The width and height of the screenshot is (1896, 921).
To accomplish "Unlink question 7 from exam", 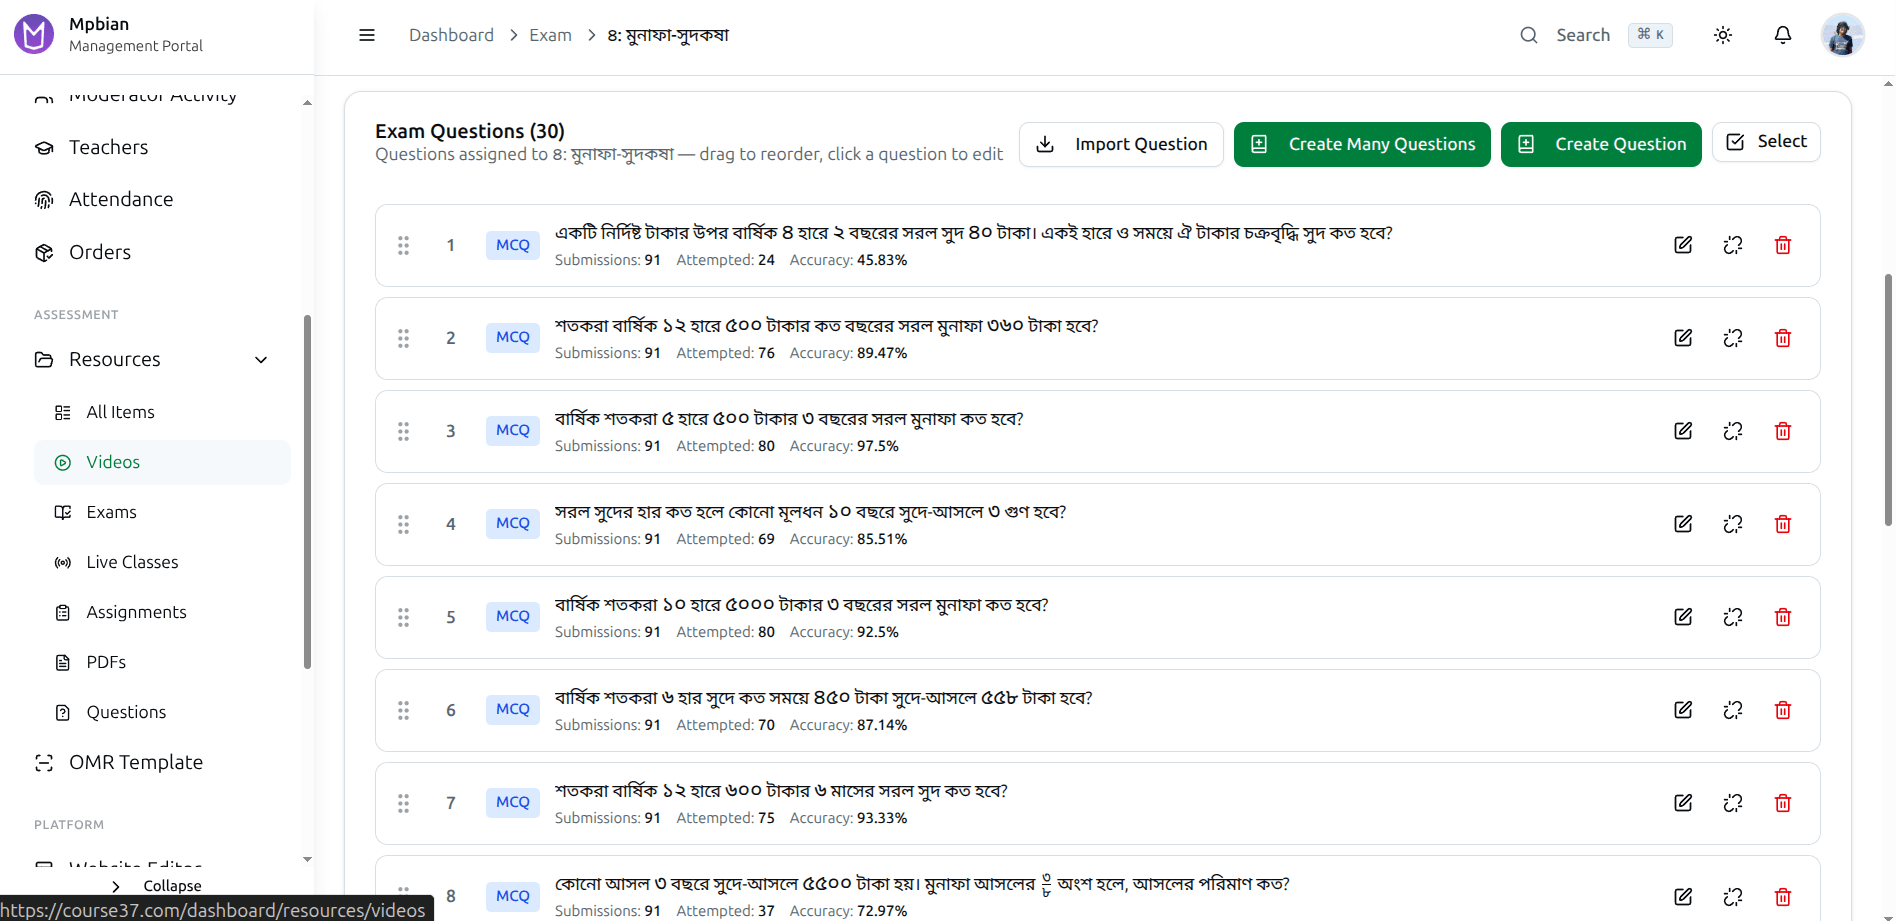I will 1733,803.
